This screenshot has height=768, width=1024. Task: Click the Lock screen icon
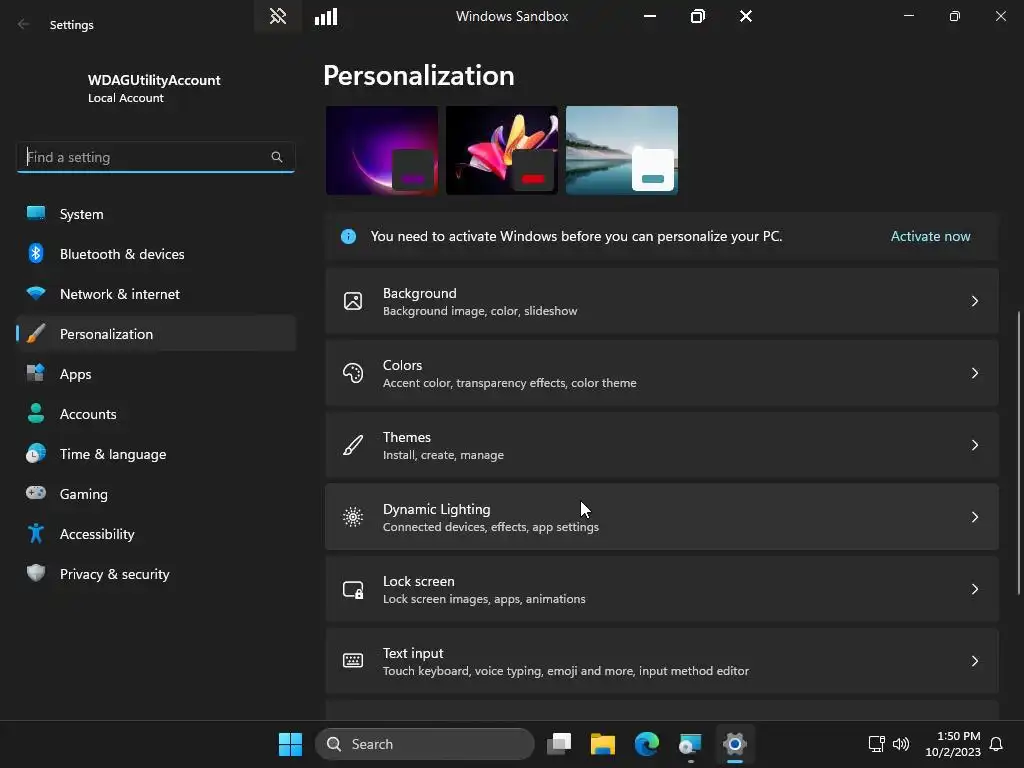(353, 590)
